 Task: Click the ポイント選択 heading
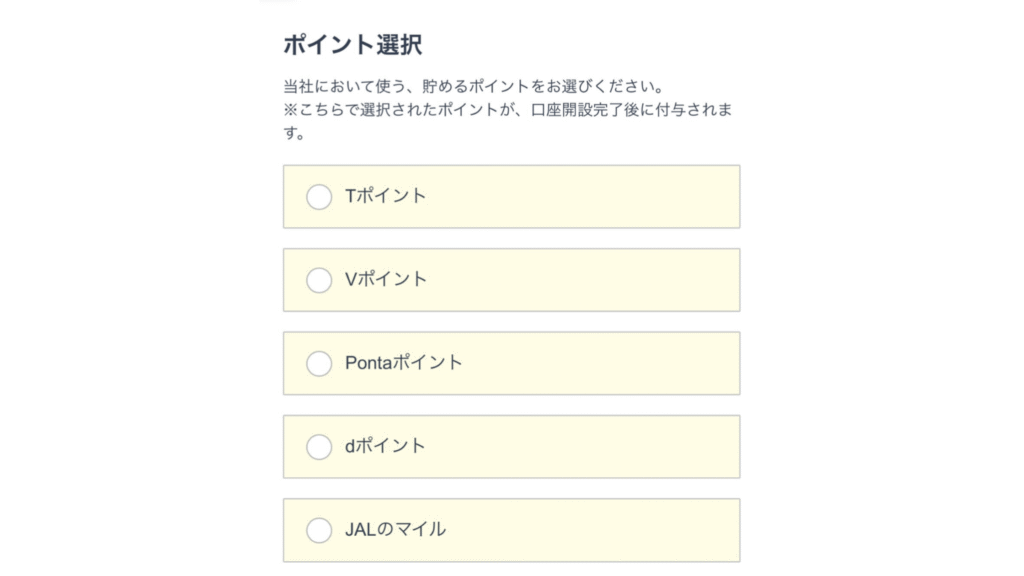[353, 45]
